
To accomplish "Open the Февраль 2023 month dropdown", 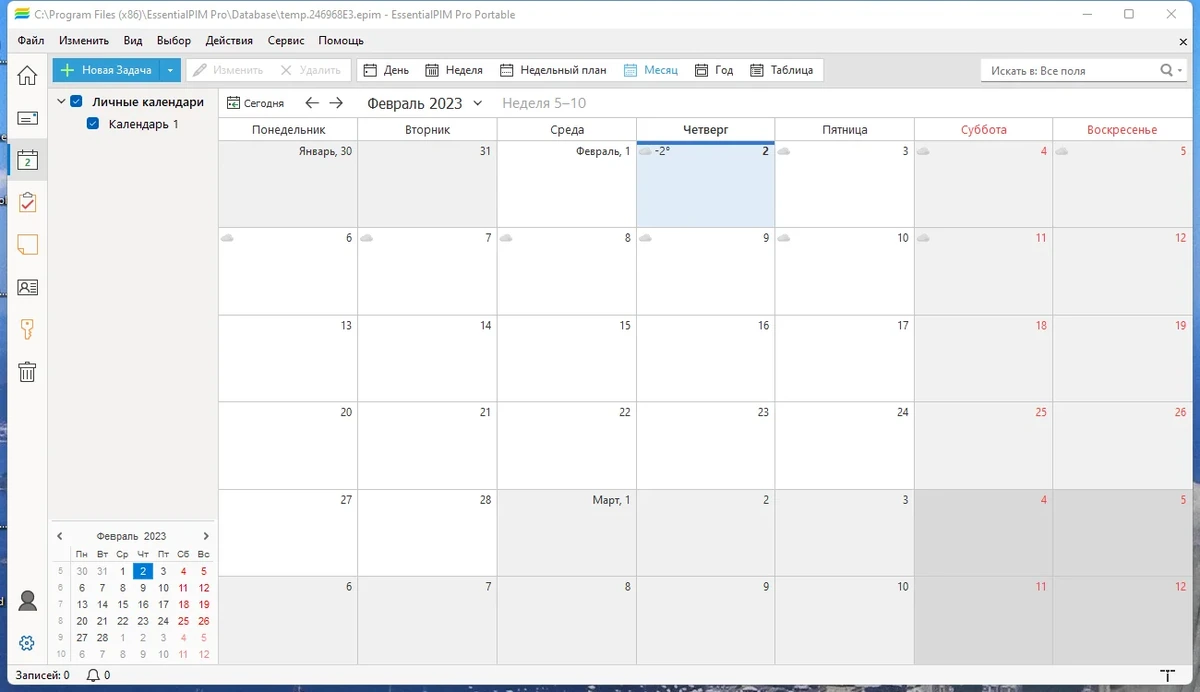I will [477, 103].
